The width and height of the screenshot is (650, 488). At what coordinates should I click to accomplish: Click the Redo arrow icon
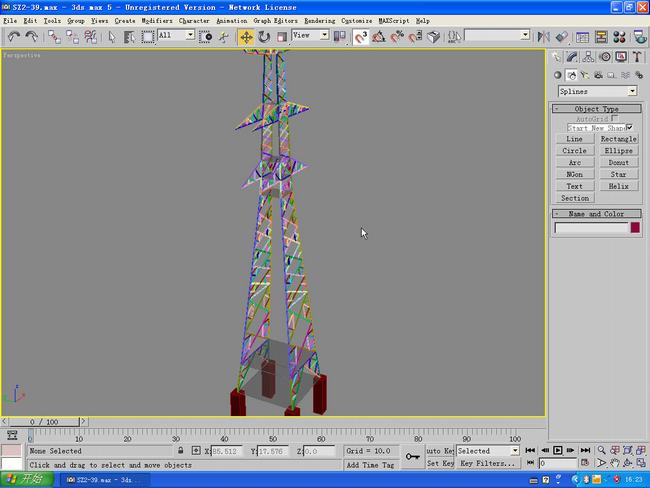pos(32,37)
